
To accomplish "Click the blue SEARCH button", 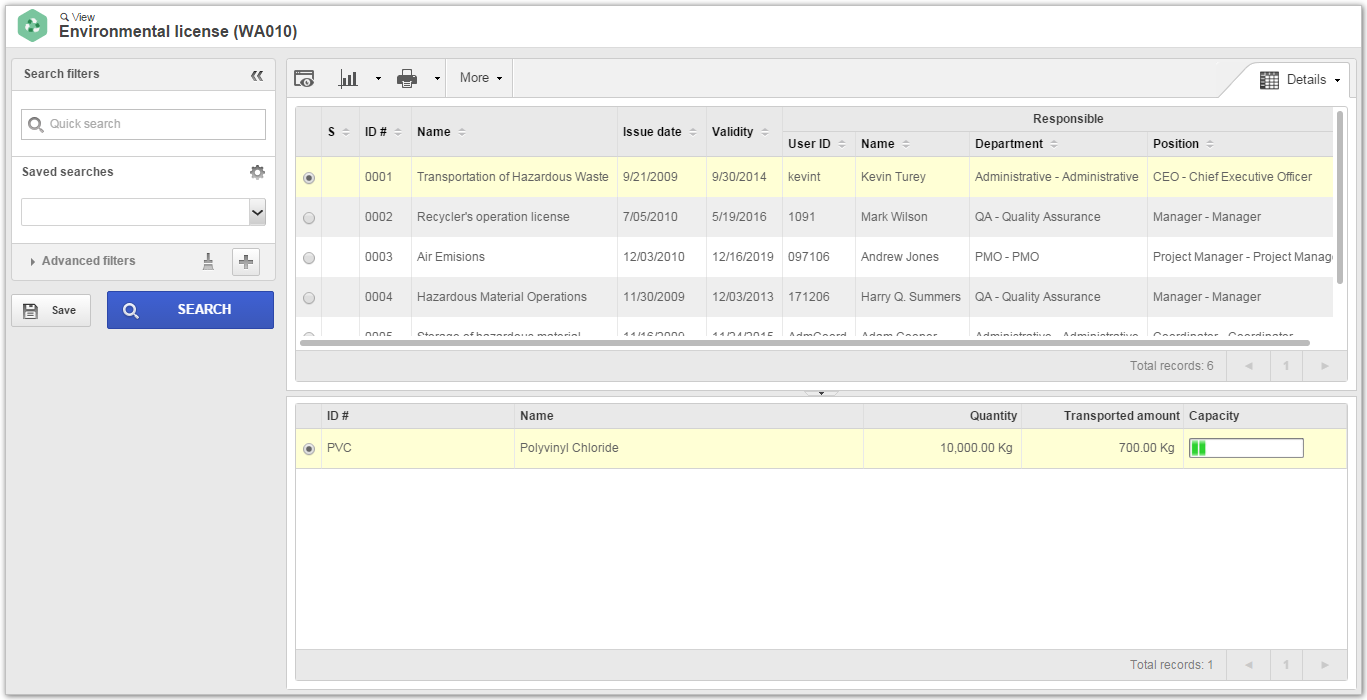I will (190, 310).
